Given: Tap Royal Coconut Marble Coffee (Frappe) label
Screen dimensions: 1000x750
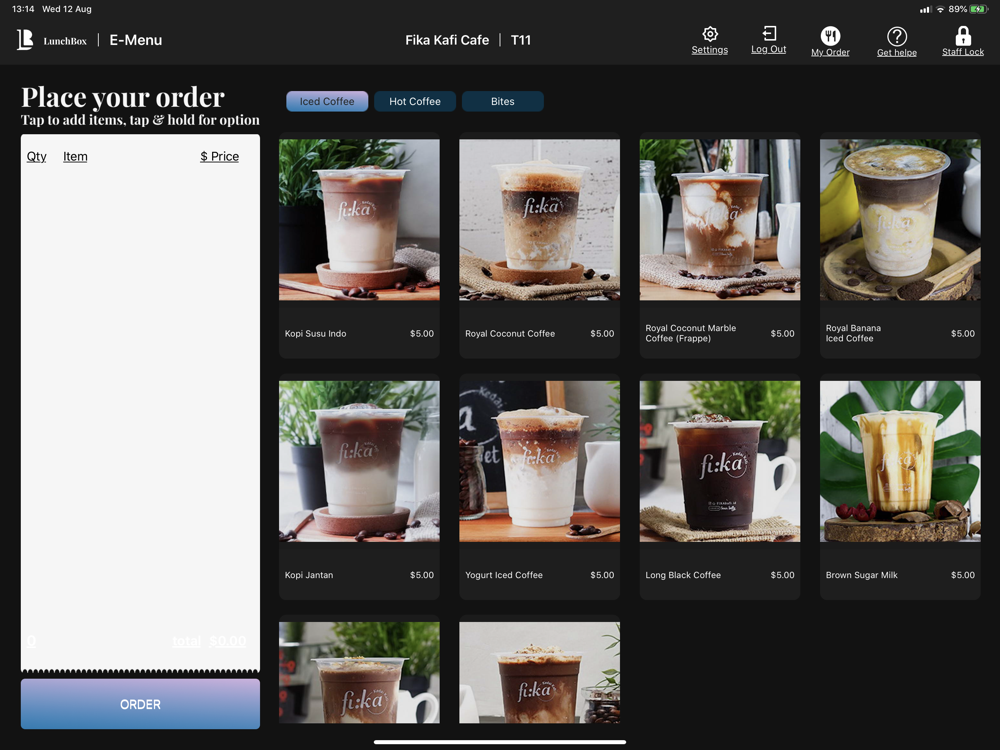Looking at the screenshot, I should pos(691,333).
